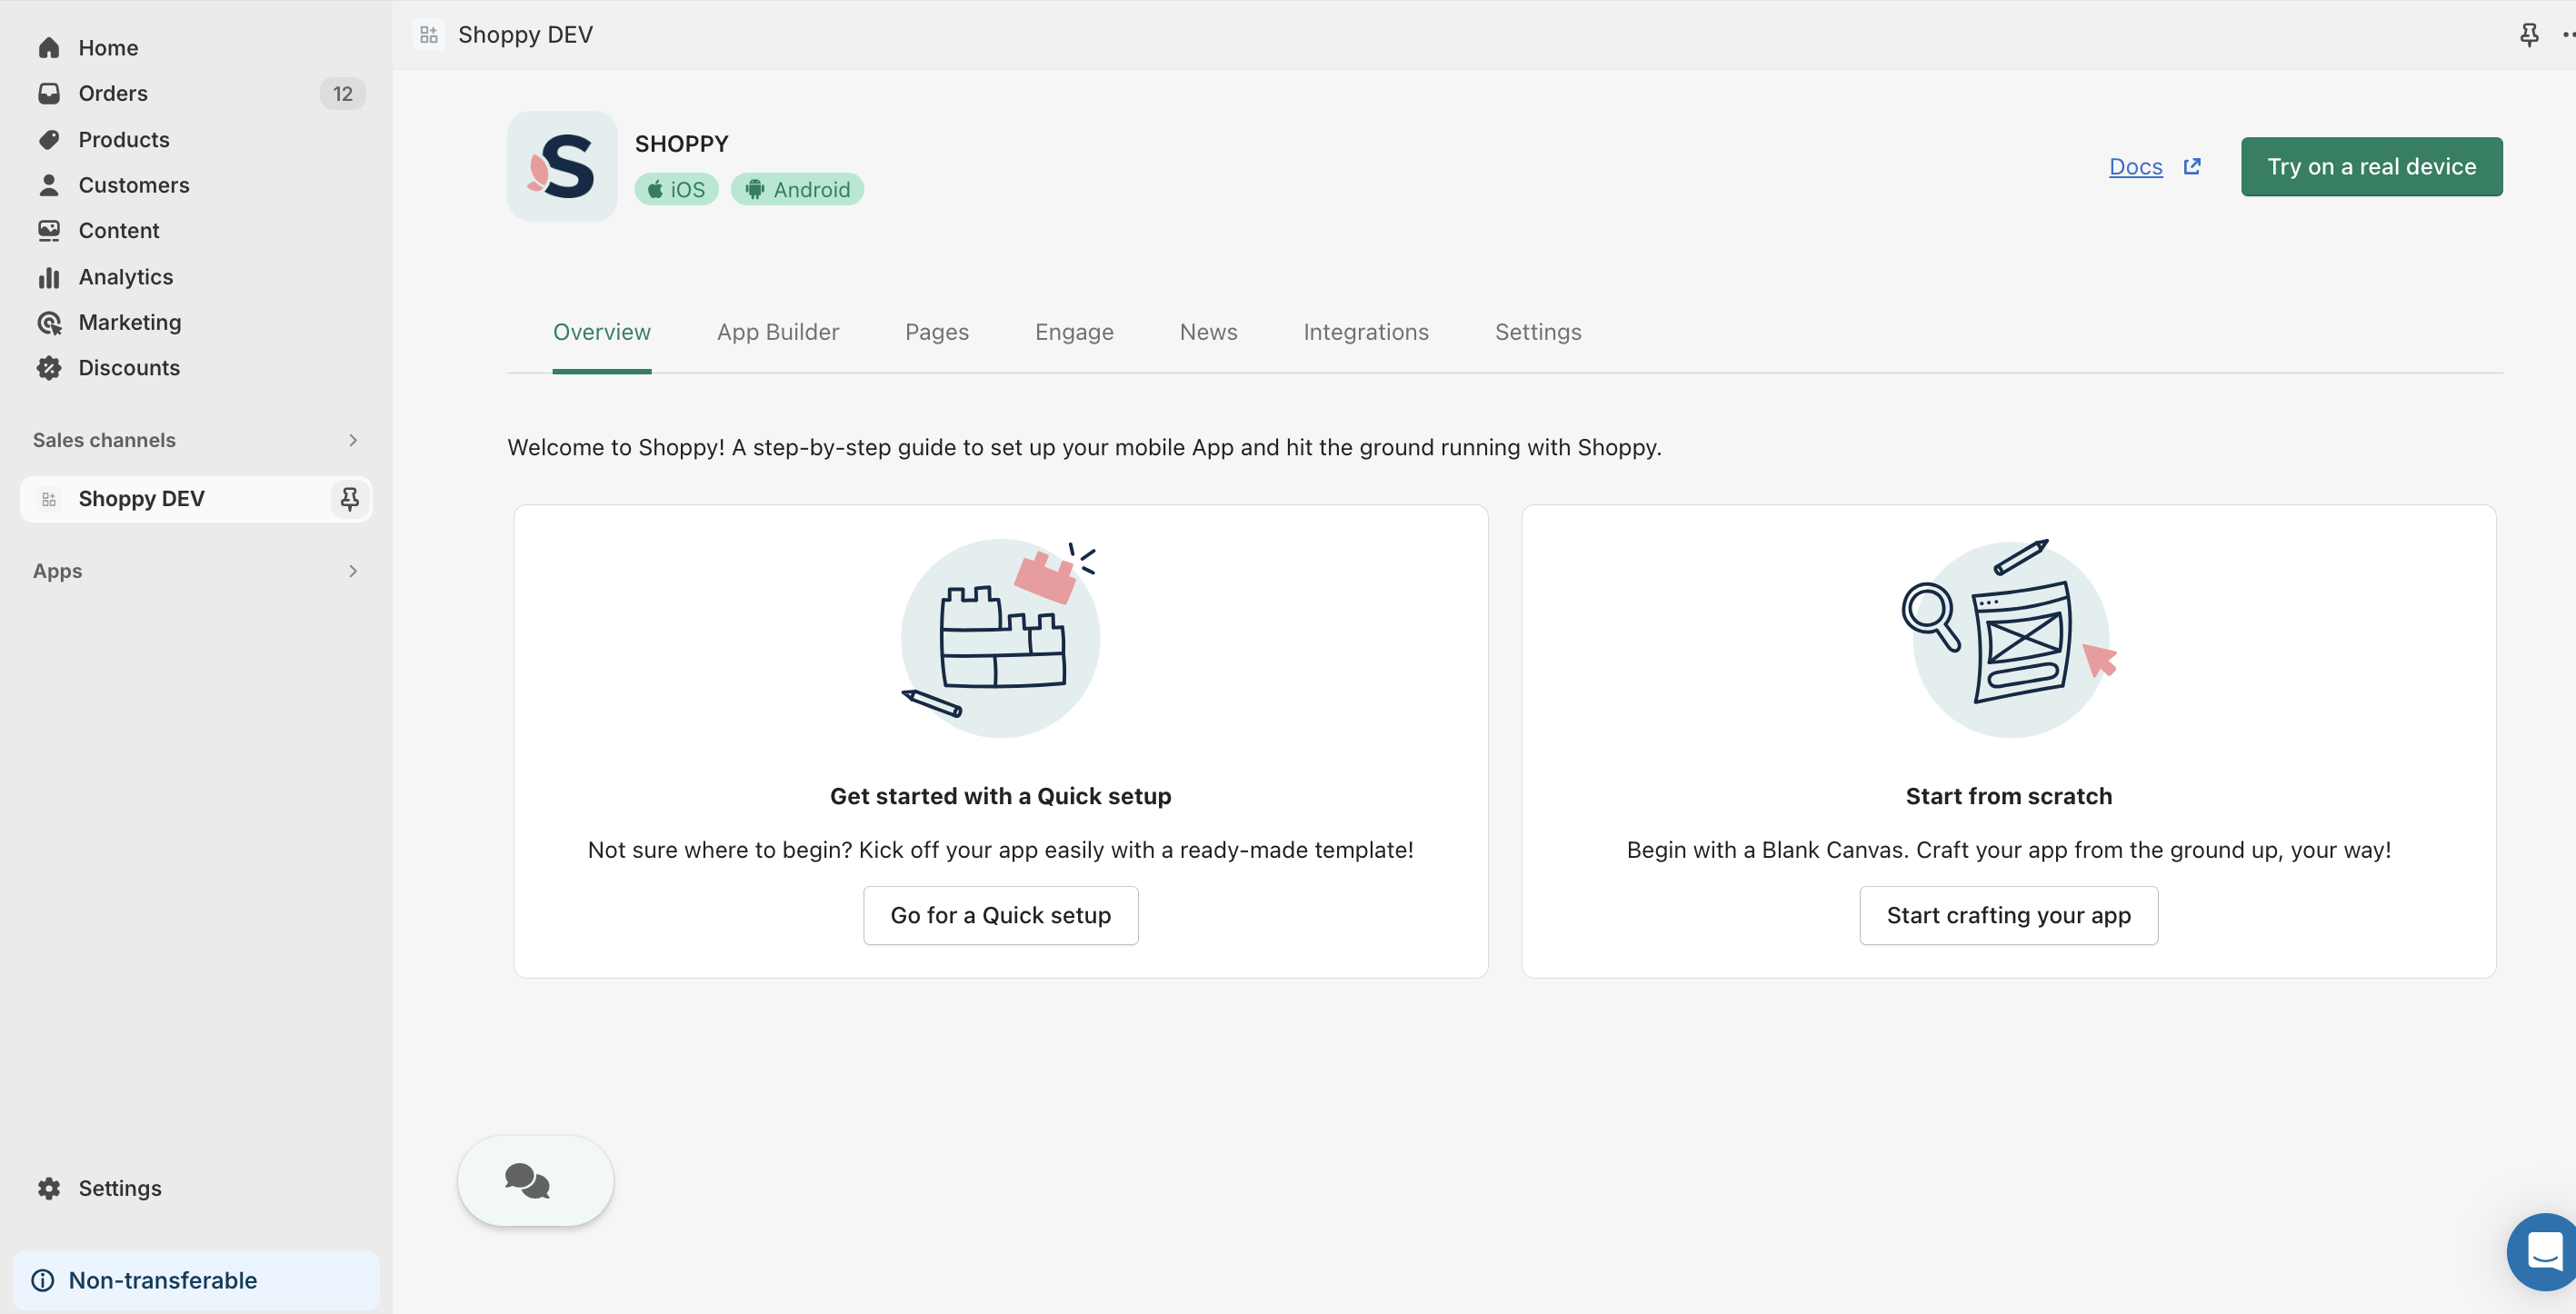
Task: Switch to the App Builder tab
Action: (777, 332)
